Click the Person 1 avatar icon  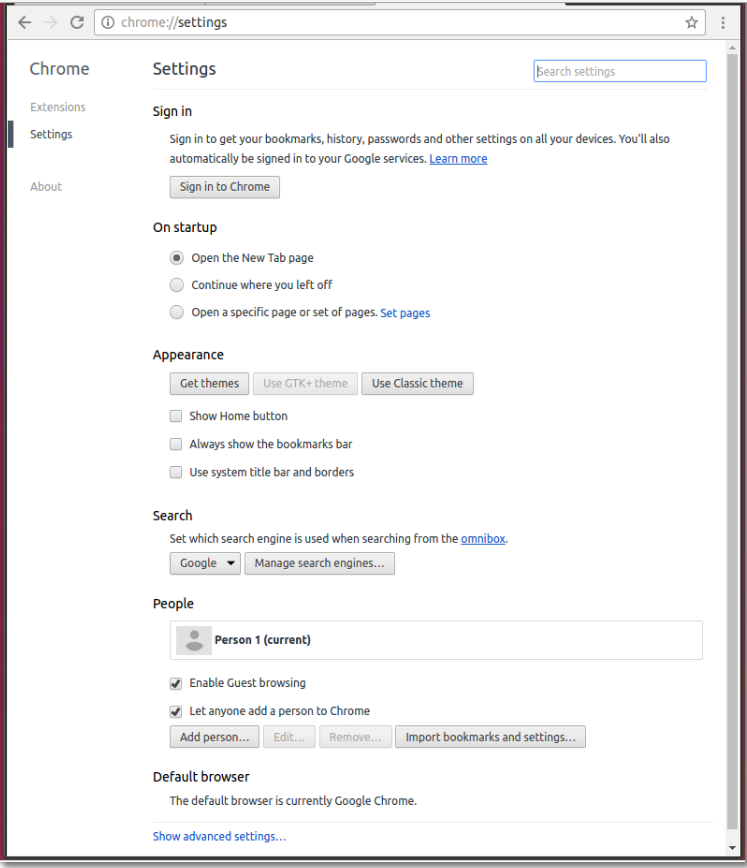pyautogui.click(x=194, y=640)
